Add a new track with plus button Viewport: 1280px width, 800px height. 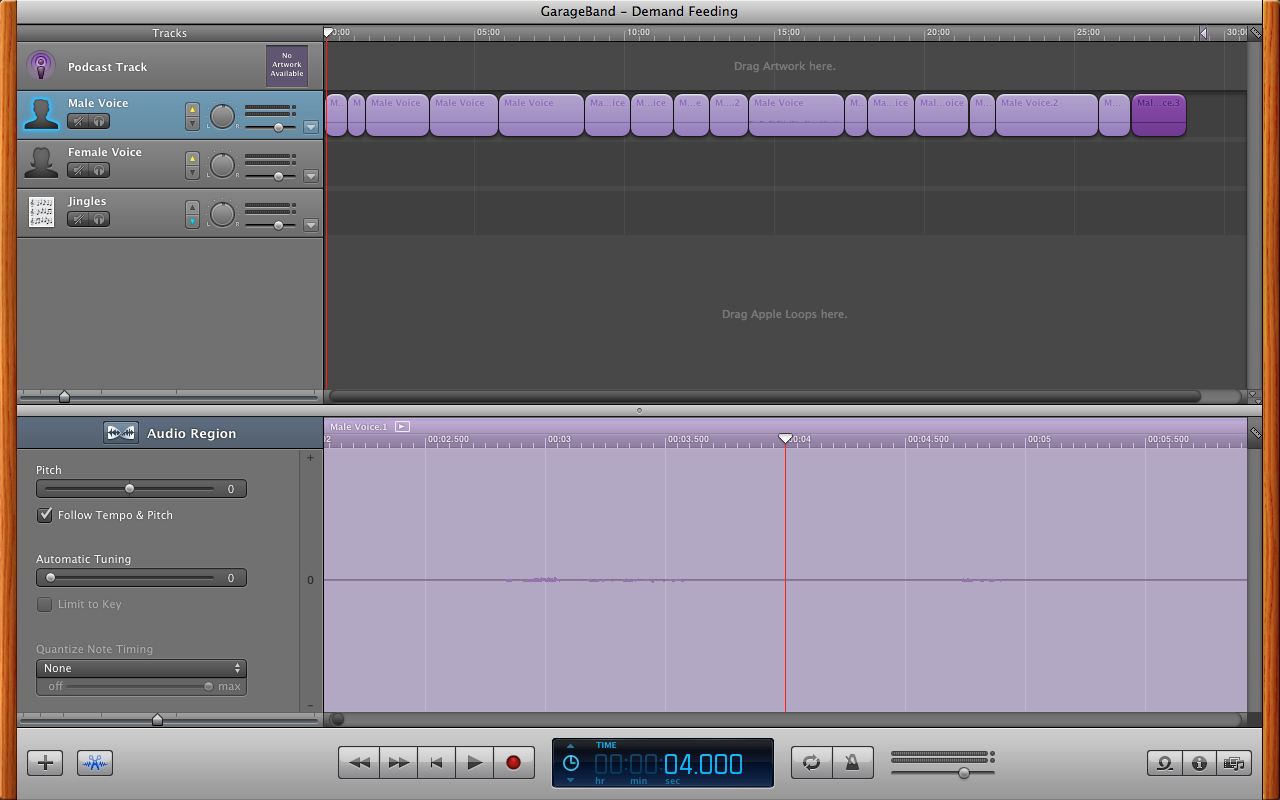45,763
